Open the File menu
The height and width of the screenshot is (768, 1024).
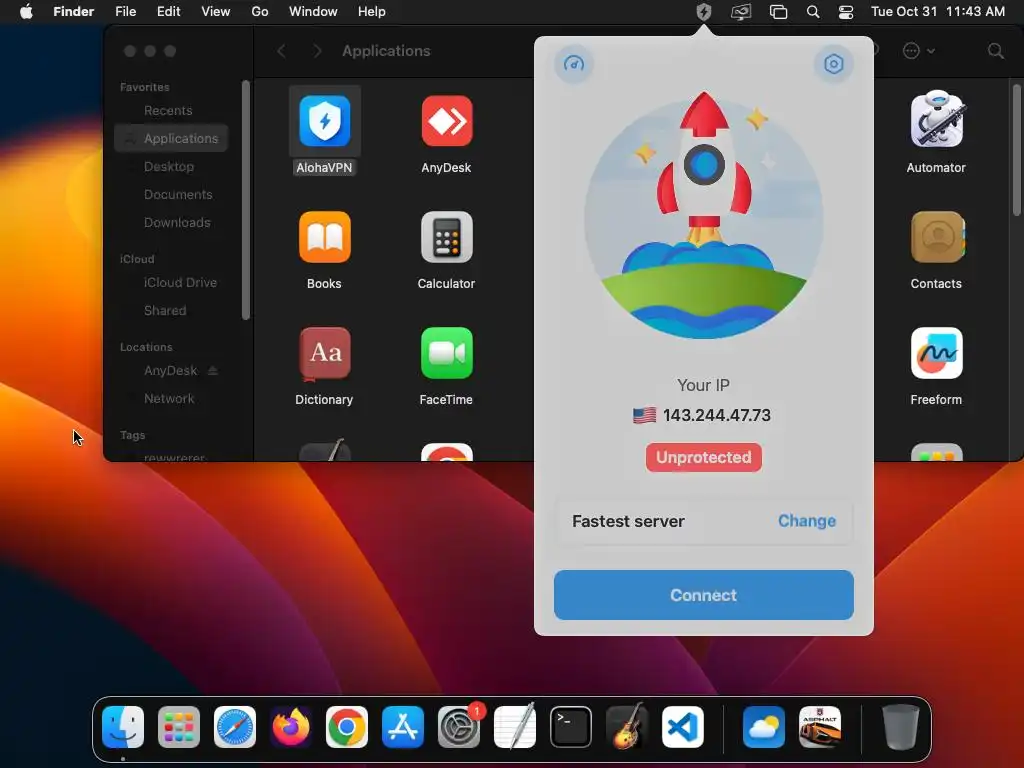(125, 12)
